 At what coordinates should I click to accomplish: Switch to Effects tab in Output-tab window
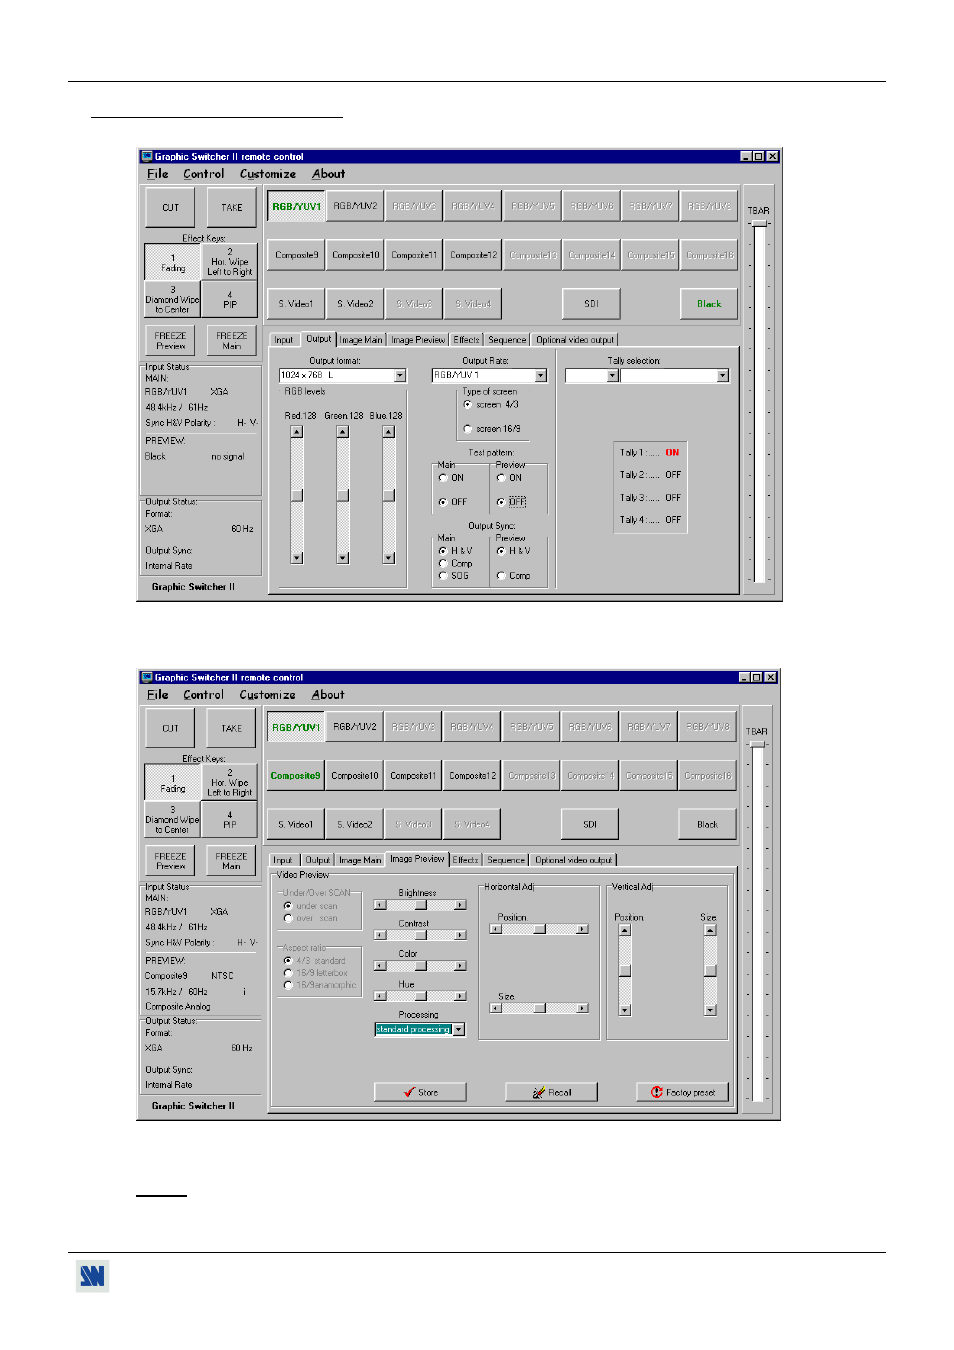(467, 340)
